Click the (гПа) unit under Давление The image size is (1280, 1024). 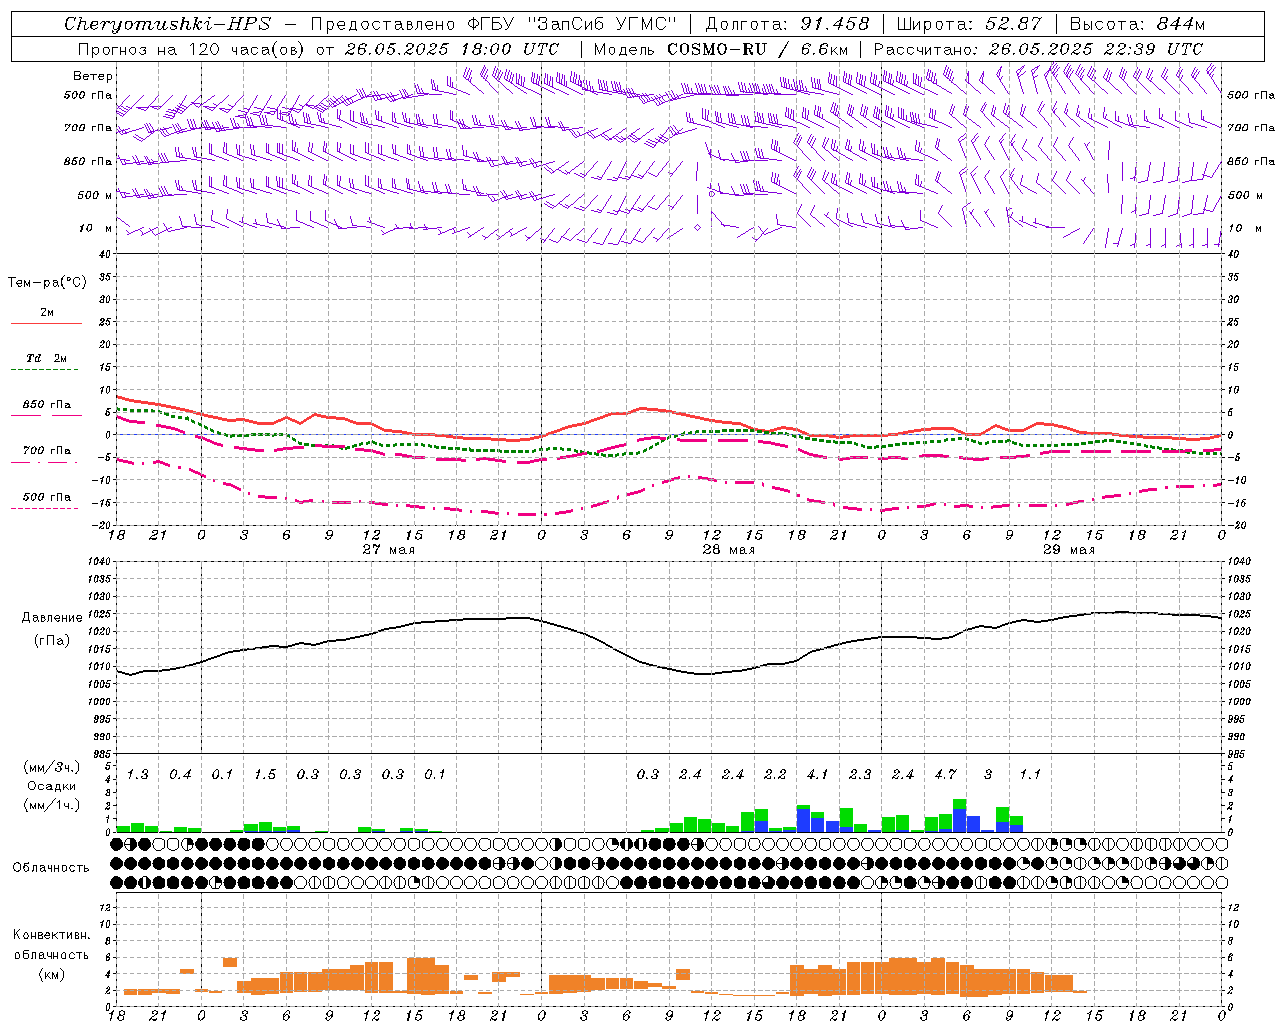click(52, 641)
